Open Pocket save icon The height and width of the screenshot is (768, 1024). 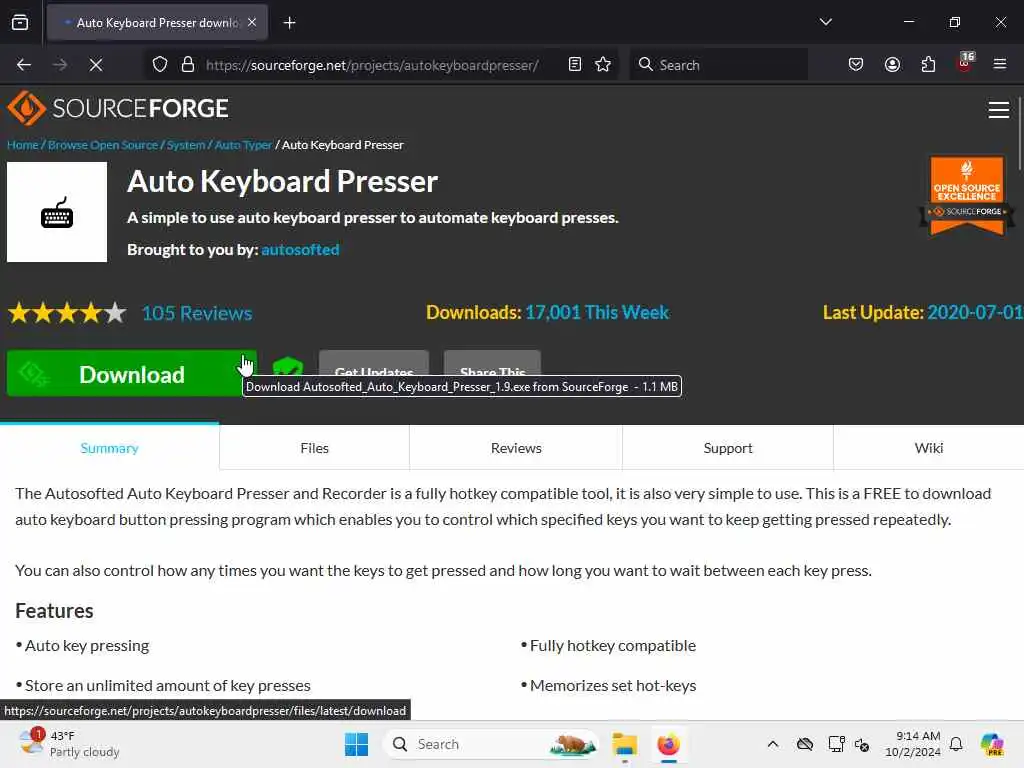pos(856,65)
